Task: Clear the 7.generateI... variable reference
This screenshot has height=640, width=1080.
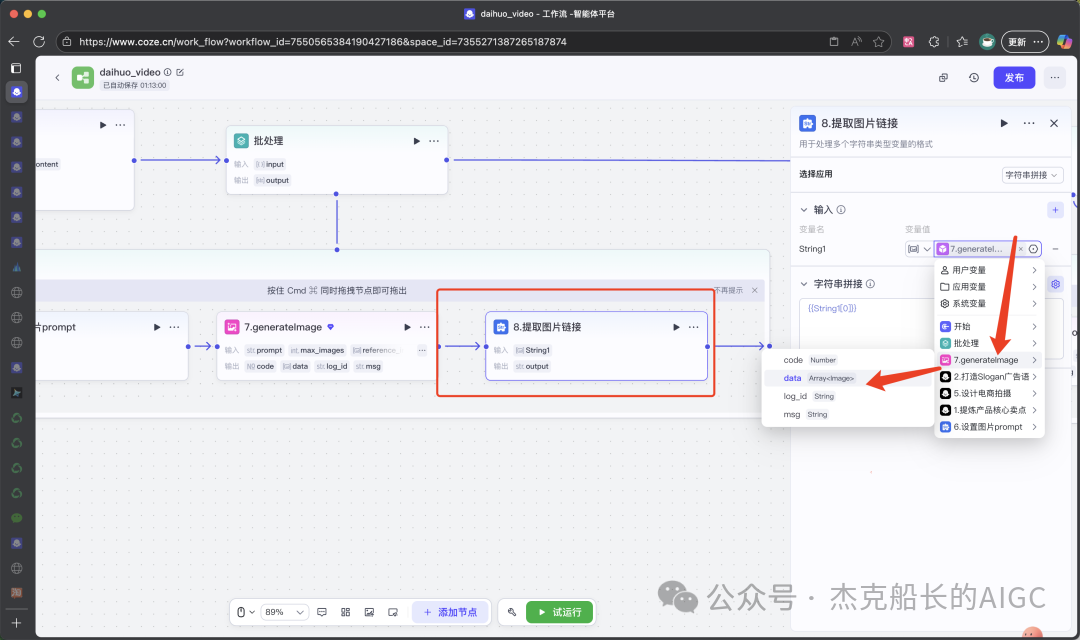Action: click(x=1021, y=249)
